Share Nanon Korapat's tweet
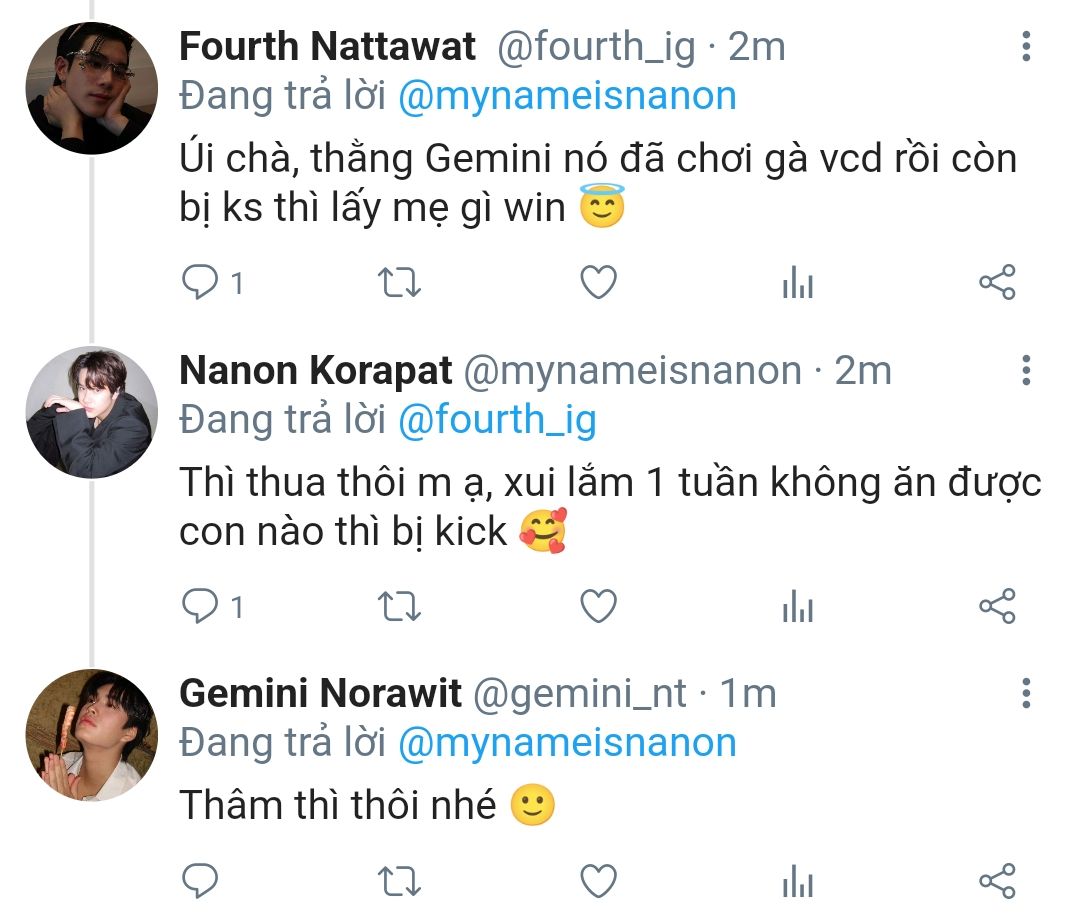1080x917 pixels. pos(997,606)
